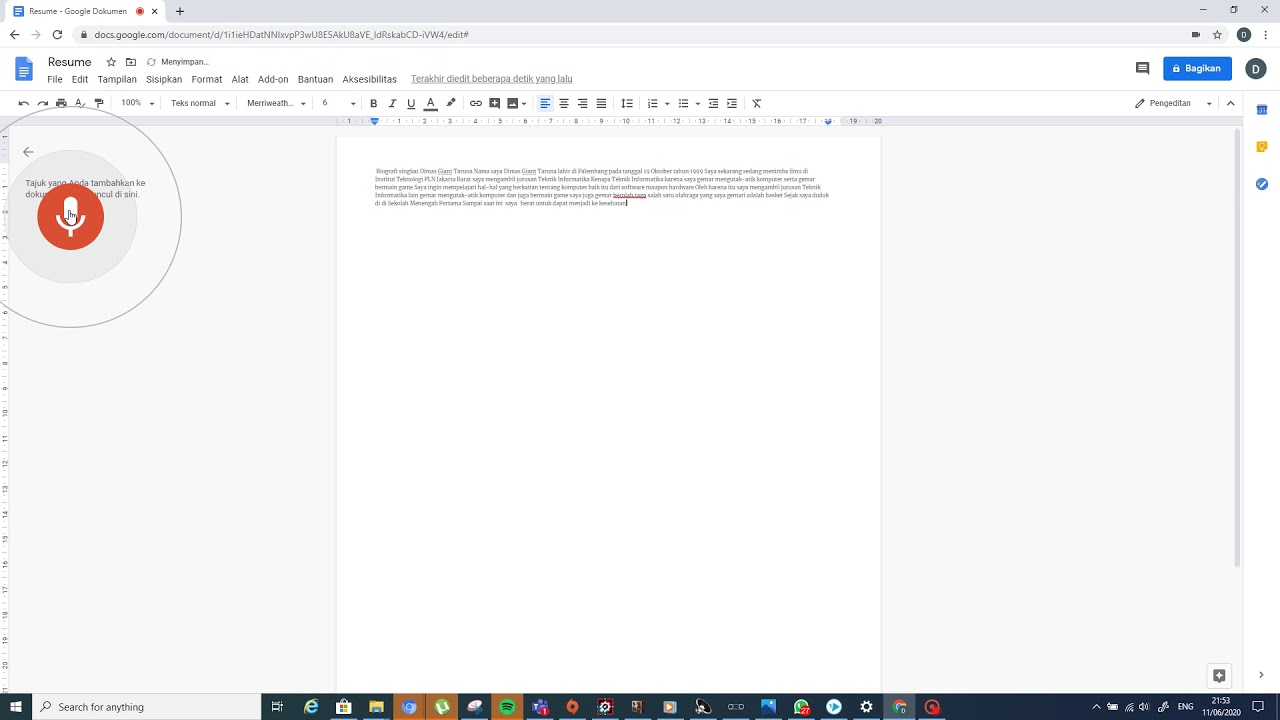
Task: Open last edit history link
Action: pyautogui.click(x=492, y=79)
